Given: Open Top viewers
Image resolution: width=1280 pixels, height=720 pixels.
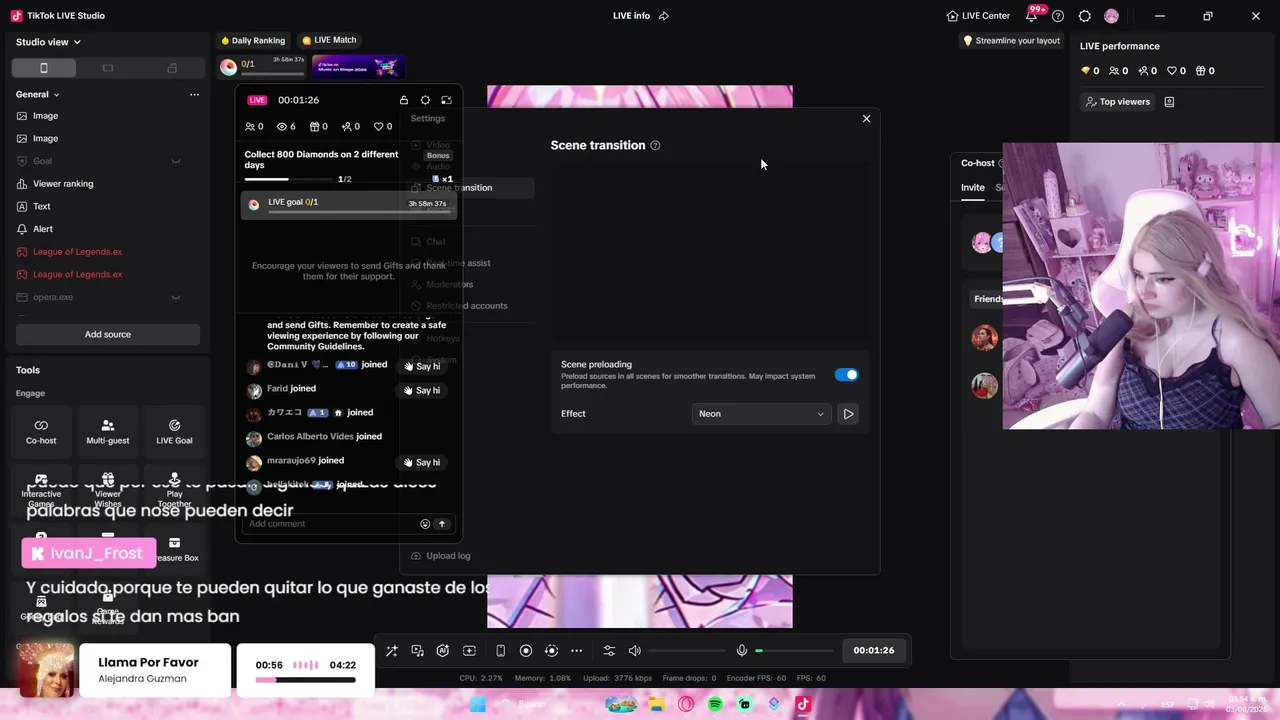Looking at the screenshot, I should pos(1117,102).
